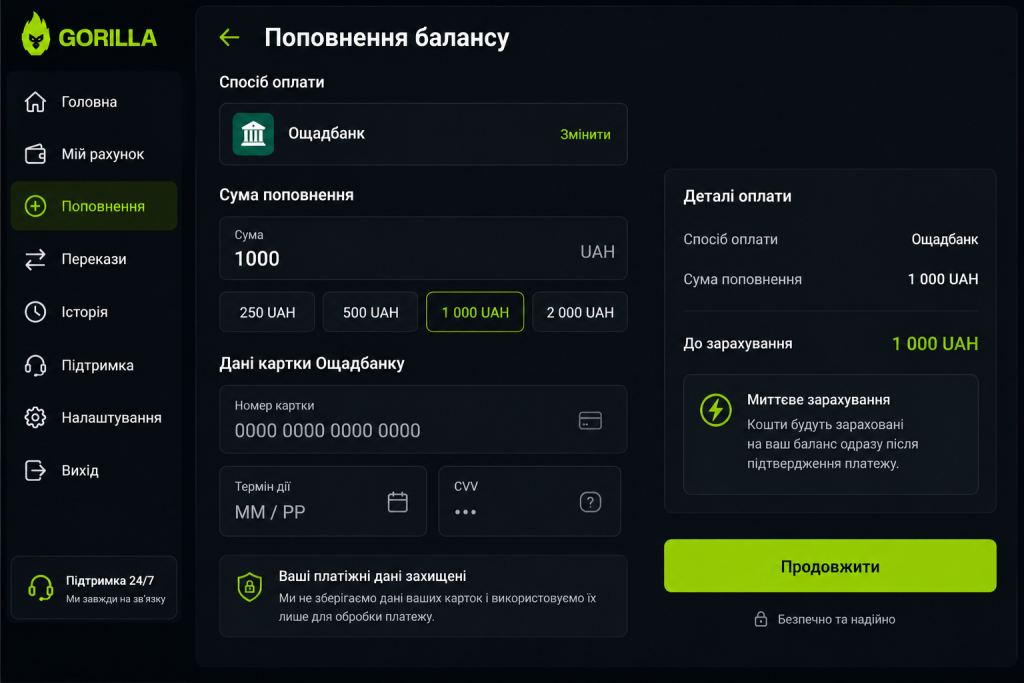Click the back arrow next to Поповнення балансу
The image size is (1024, 683).
pyautogui.click(x=229, y=38)
